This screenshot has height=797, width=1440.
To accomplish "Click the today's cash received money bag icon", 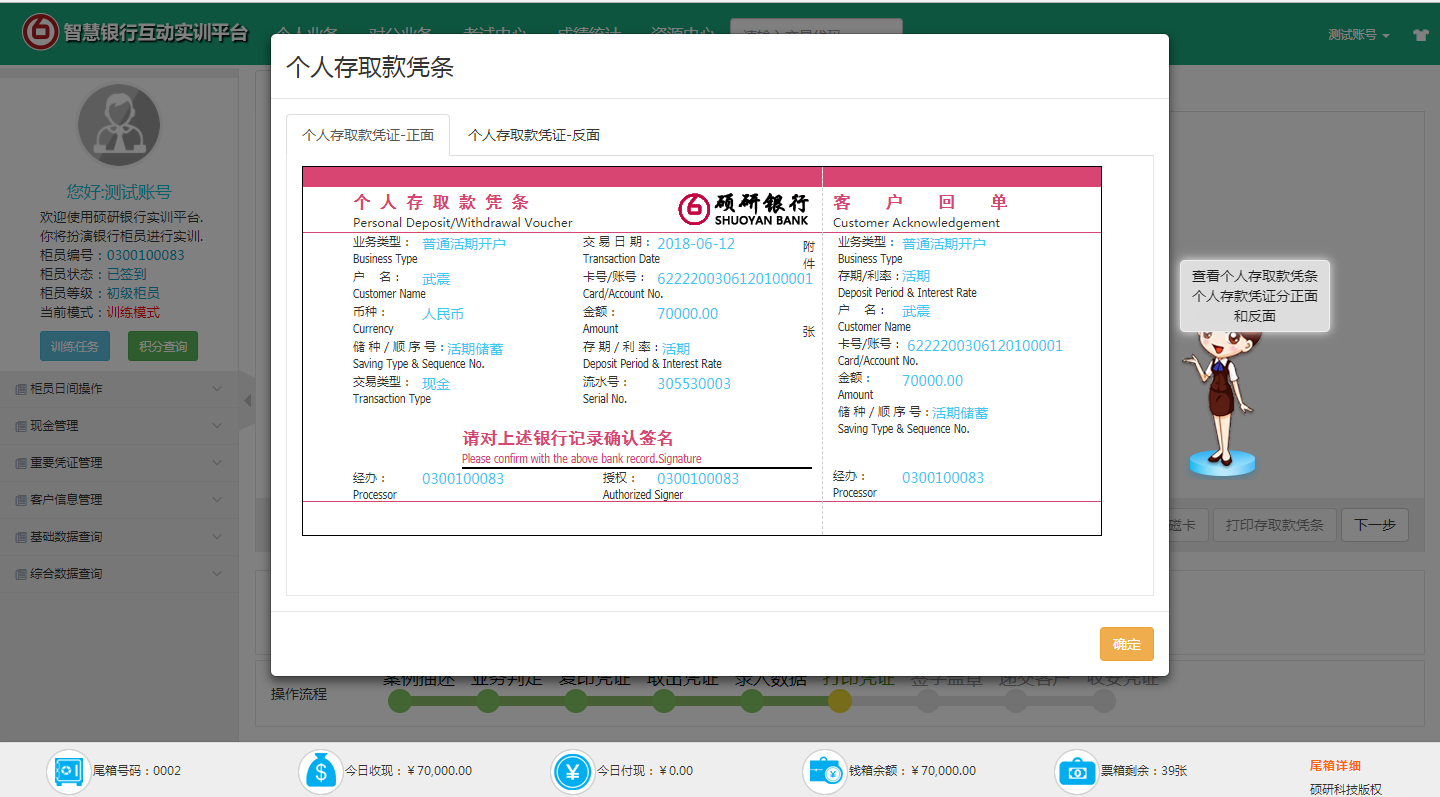I will [321, 771].
